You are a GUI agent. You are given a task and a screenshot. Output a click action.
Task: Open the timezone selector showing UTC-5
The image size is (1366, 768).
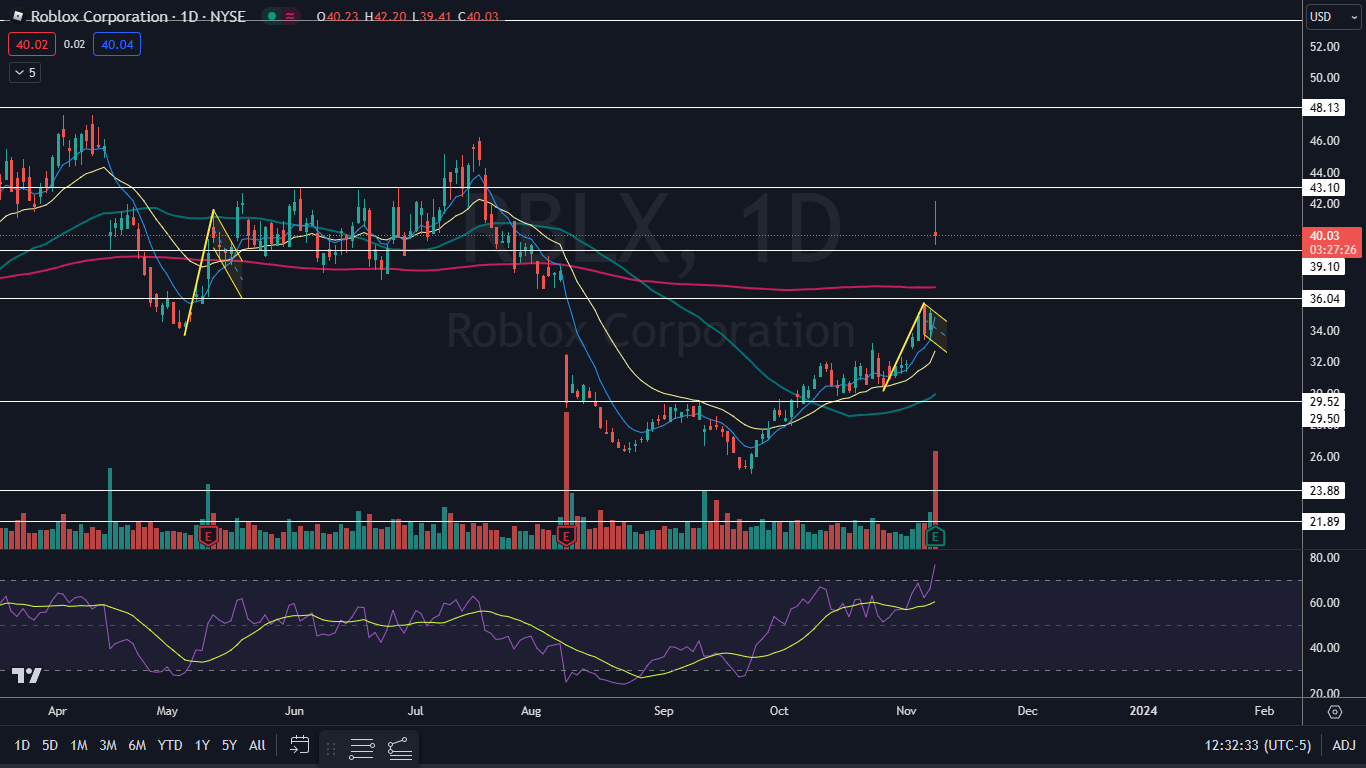pyautogui.click(x=1258, y=745)
